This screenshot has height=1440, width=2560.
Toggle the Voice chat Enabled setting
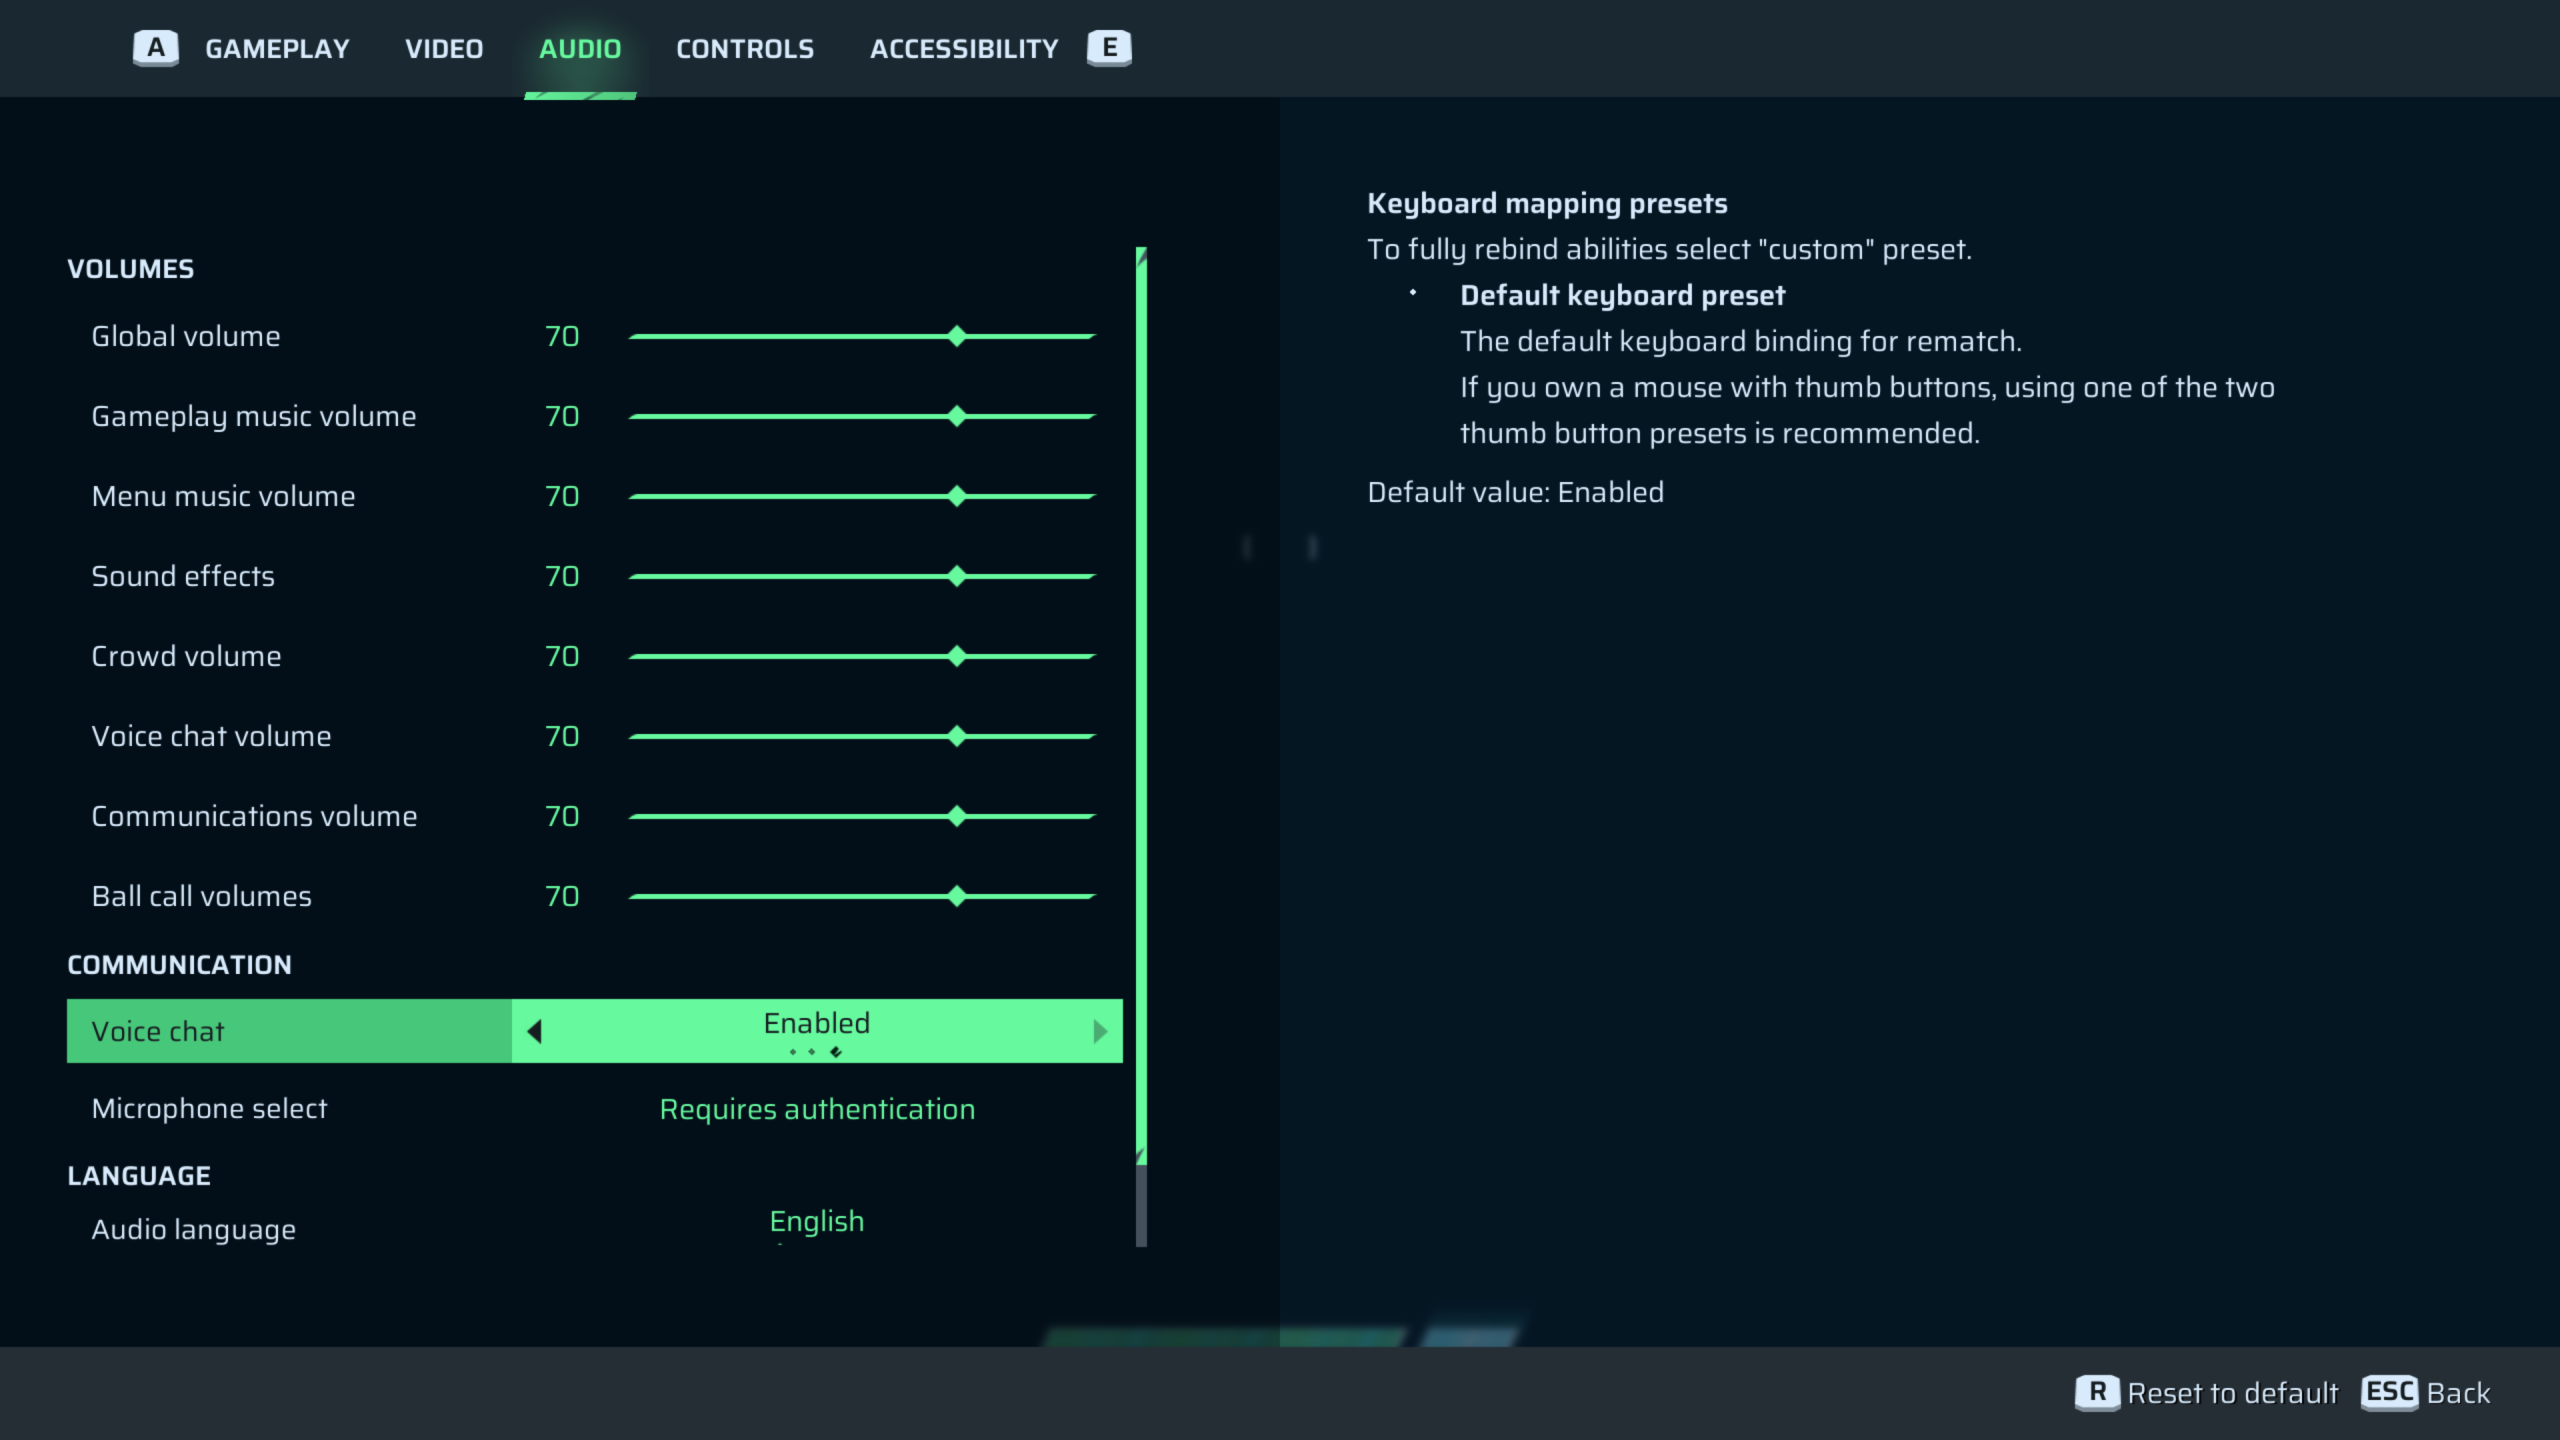point(817,1024)
